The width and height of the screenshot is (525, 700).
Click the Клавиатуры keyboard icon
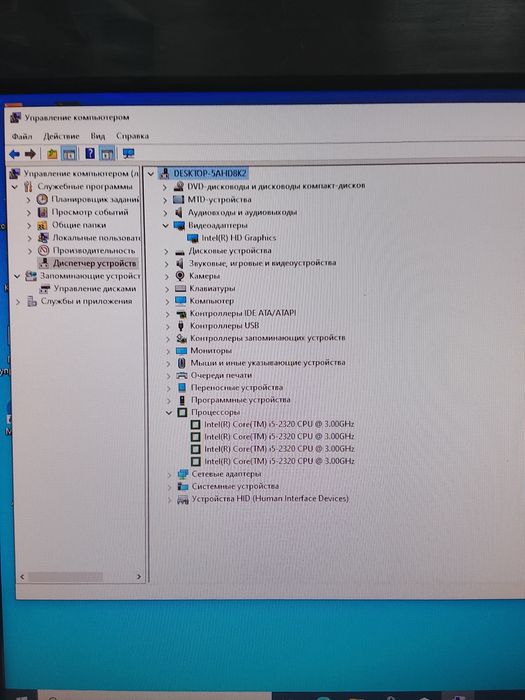[x=180, y=288]
